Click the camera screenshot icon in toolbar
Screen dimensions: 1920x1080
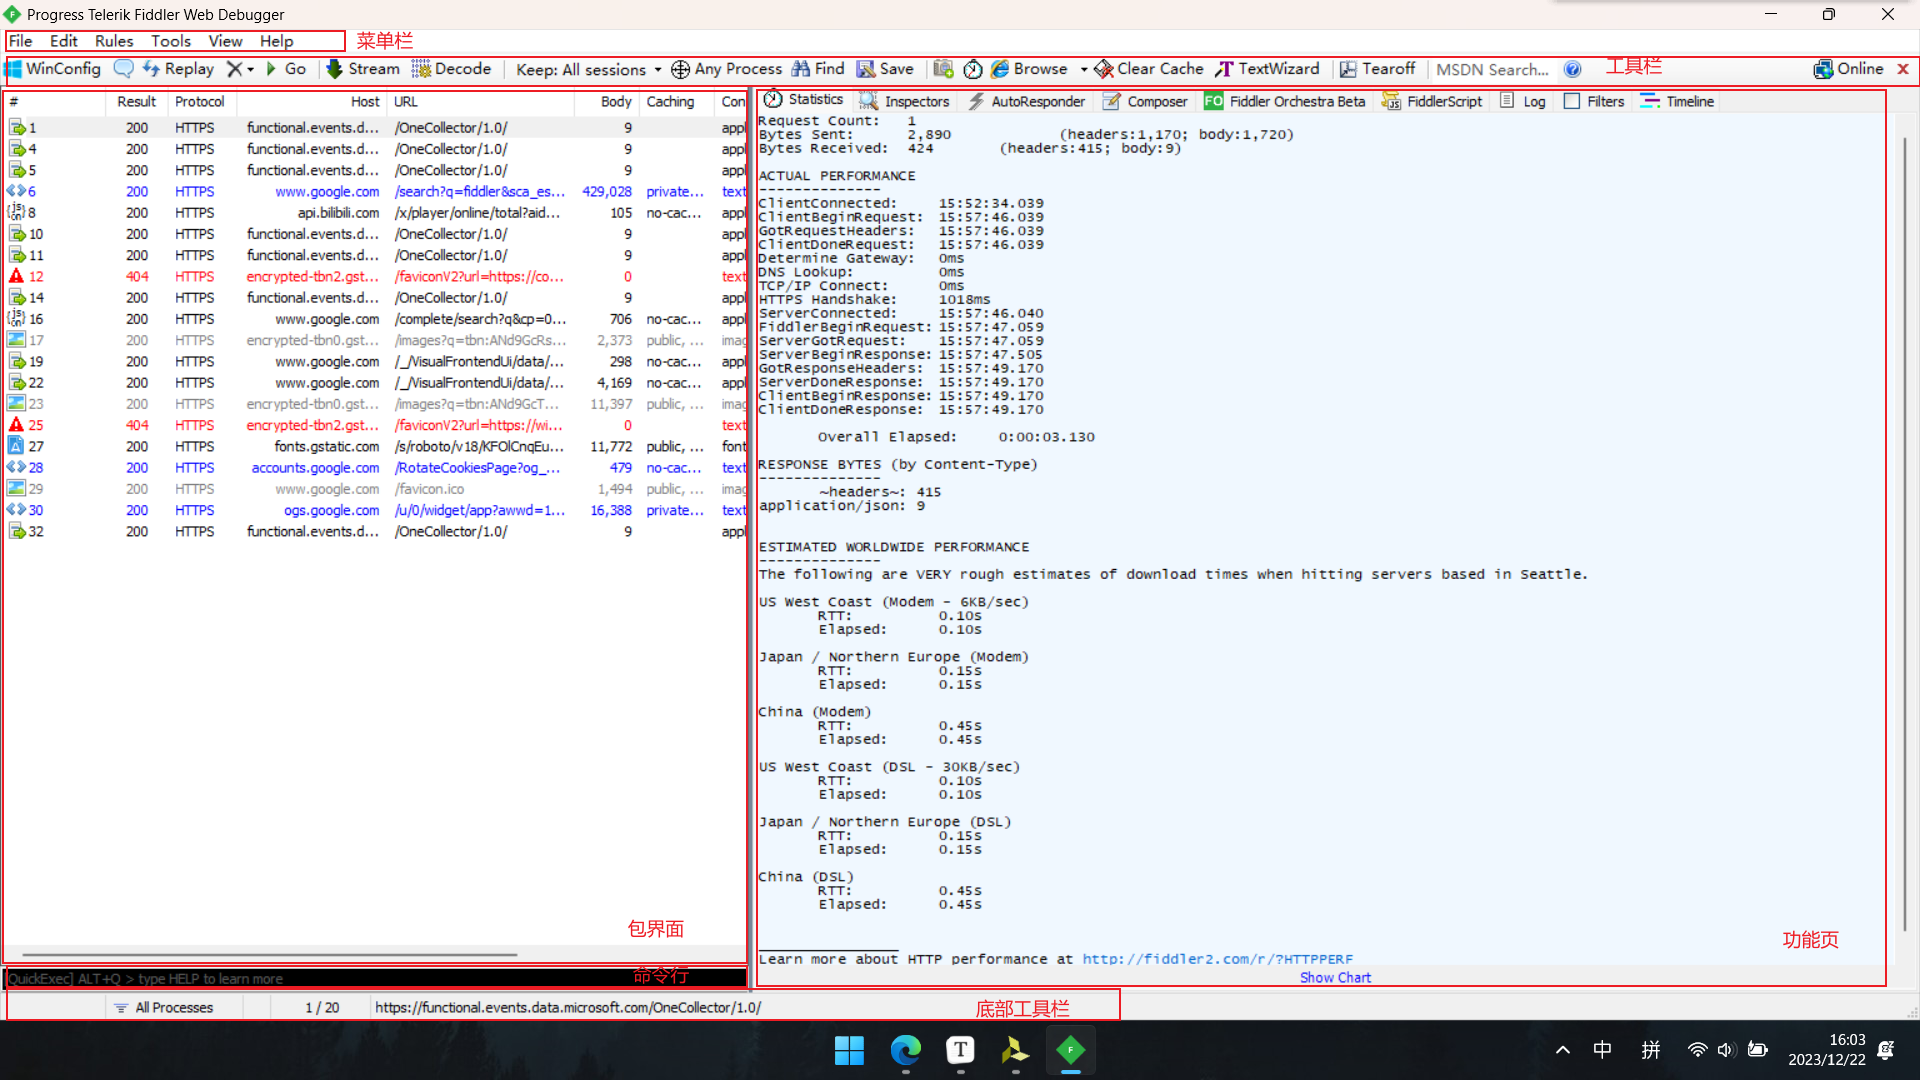[943, 69]
